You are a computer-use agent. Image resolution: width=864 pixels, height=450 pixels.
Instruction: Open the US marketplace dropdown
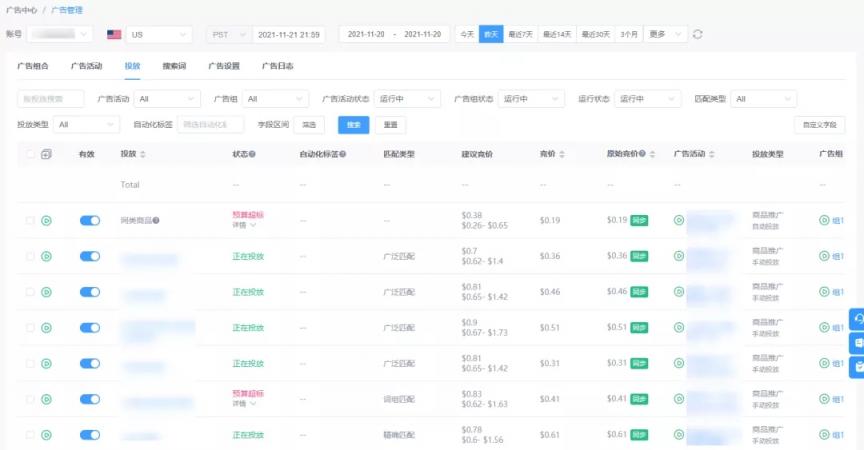pos(159,34)
